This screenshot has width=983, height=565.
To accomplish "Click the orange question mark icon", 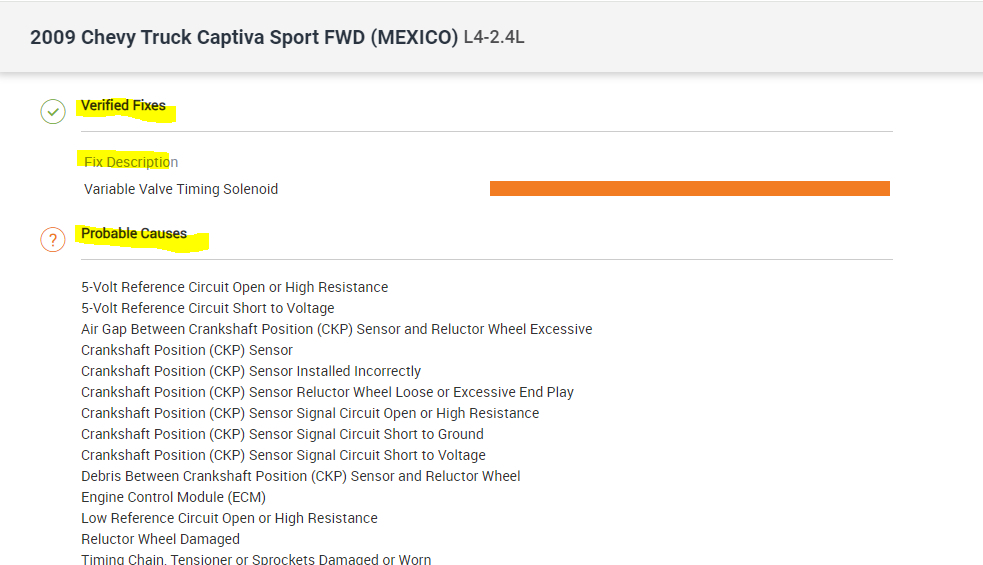I will pyautogui.click(x=53, y=240).
